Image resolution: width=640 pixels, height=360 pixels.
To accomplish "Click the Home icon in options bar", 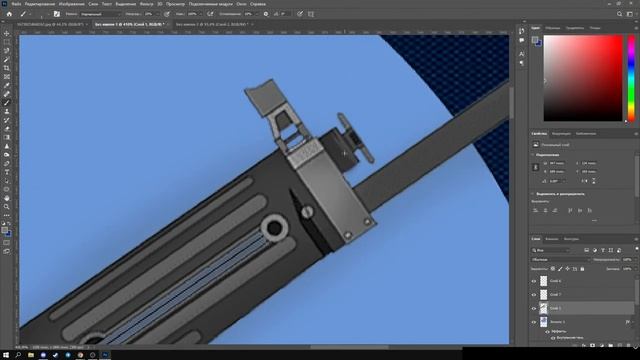I will 9,14.
